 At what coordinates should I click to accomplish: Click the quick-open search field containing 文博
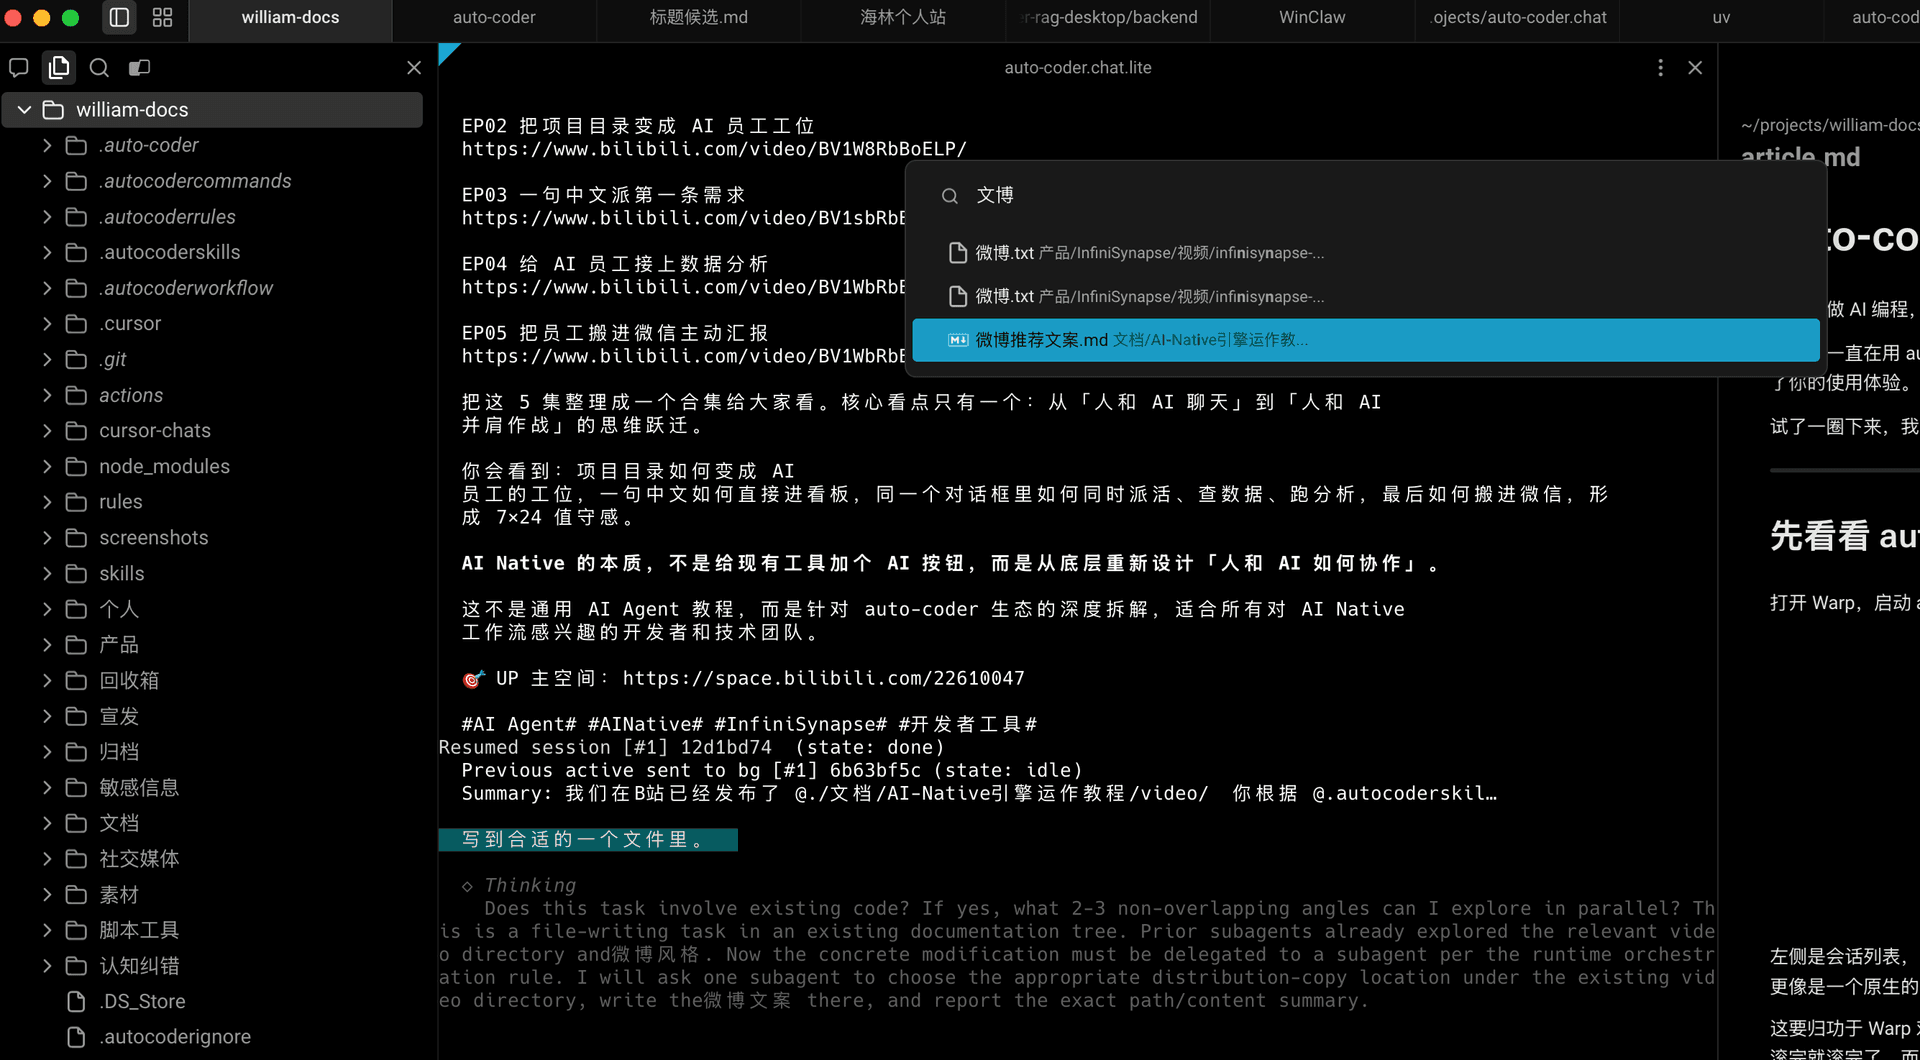(1366, 196)
